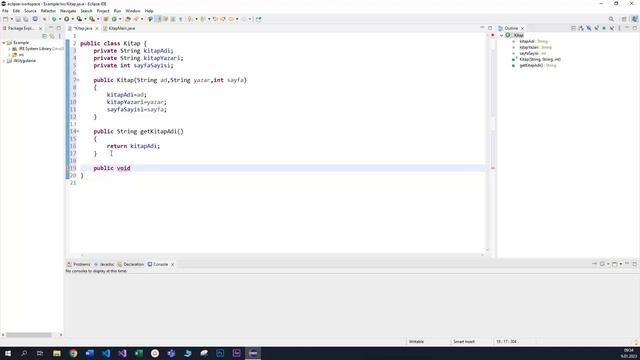Open Chrome from the taskbar
Screen dimensions: 640x360
[73, 353]
